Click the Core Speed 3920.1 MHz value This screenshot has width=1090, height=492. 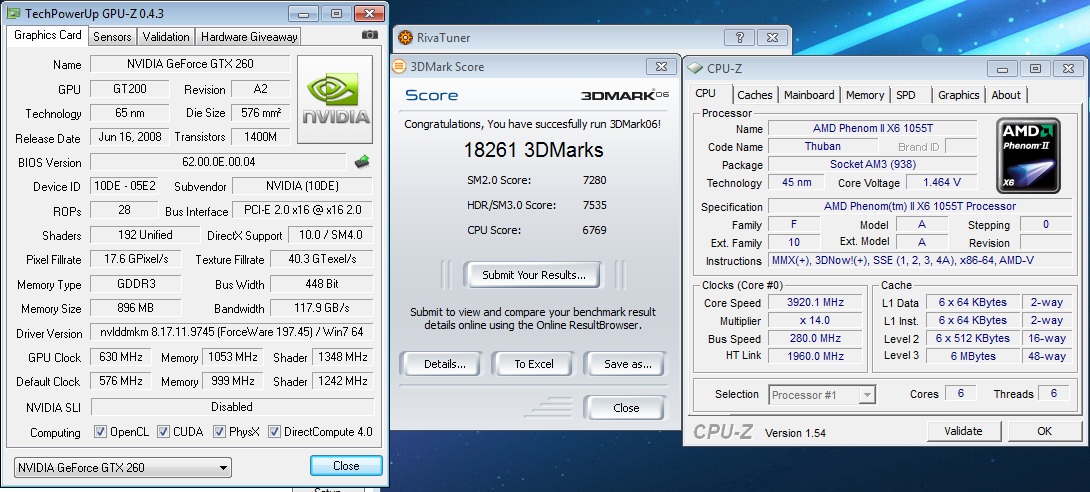click(815, 303)
